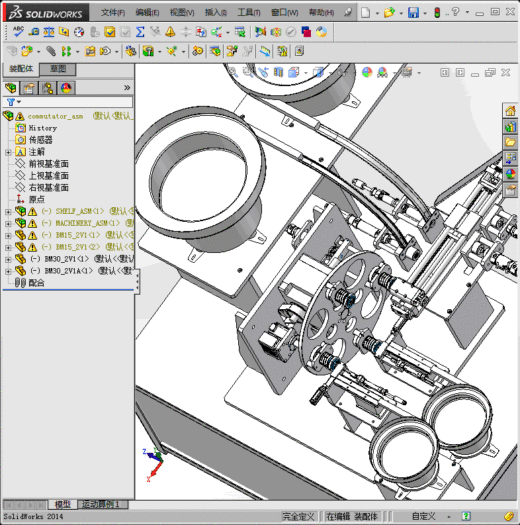Click the Save disk icon
Screen dimensions: 520x525
click(x=413, y=13)
